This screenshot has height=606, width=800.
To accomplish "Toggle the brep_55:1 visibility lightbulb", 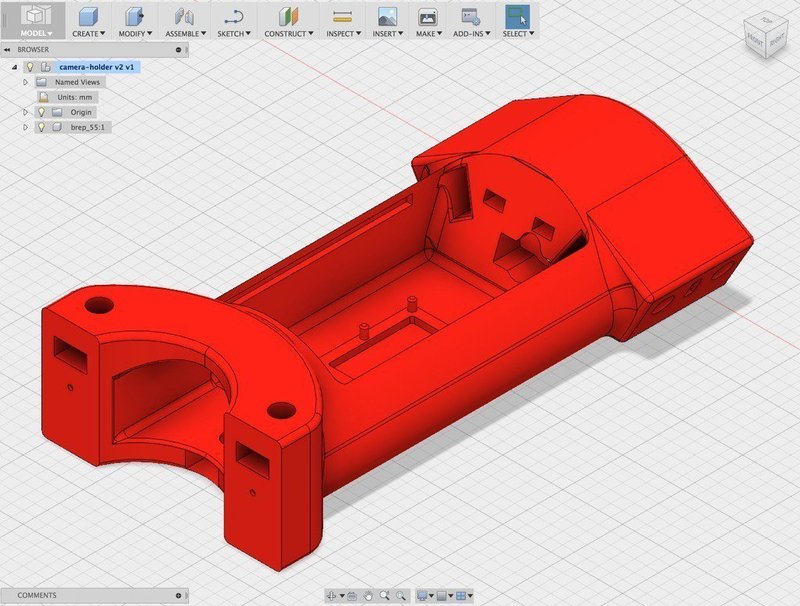I will point(41,127).
